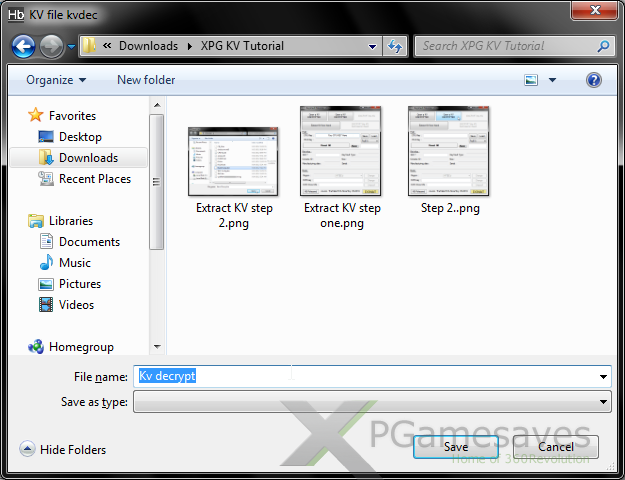This screenshot has height=480, width=625.
Task: Open the Help question mark icon
Action: tap(593, 80)
